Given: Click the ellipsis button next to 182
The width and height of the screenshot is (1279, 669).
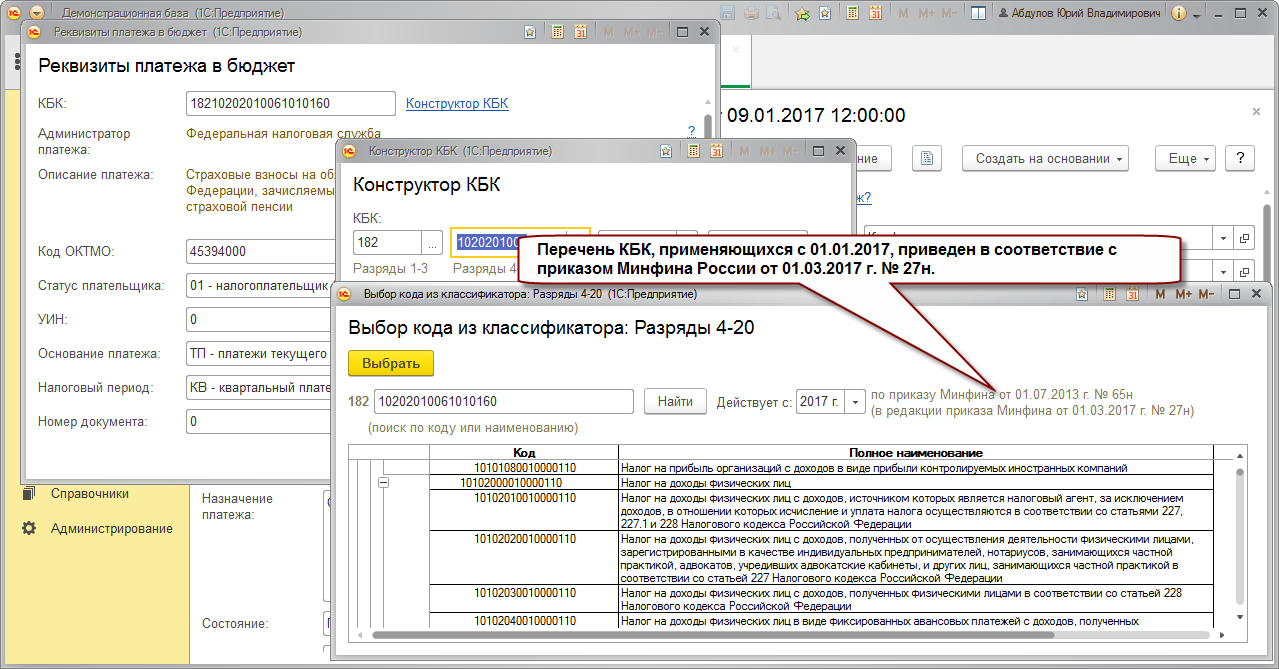Looking at the screenshot, I should pyautogui.click(x=432, y=242).
